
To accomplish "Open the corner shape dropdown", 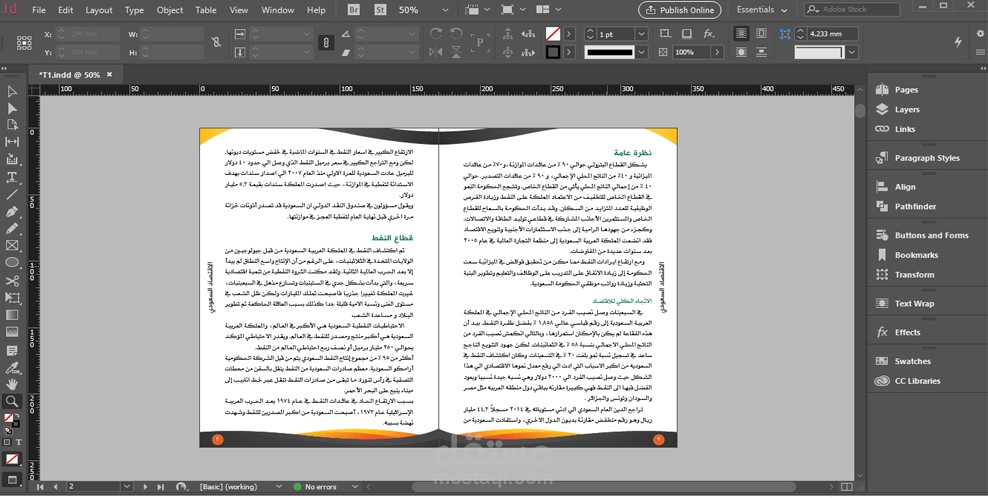I will tap(852, 52).
